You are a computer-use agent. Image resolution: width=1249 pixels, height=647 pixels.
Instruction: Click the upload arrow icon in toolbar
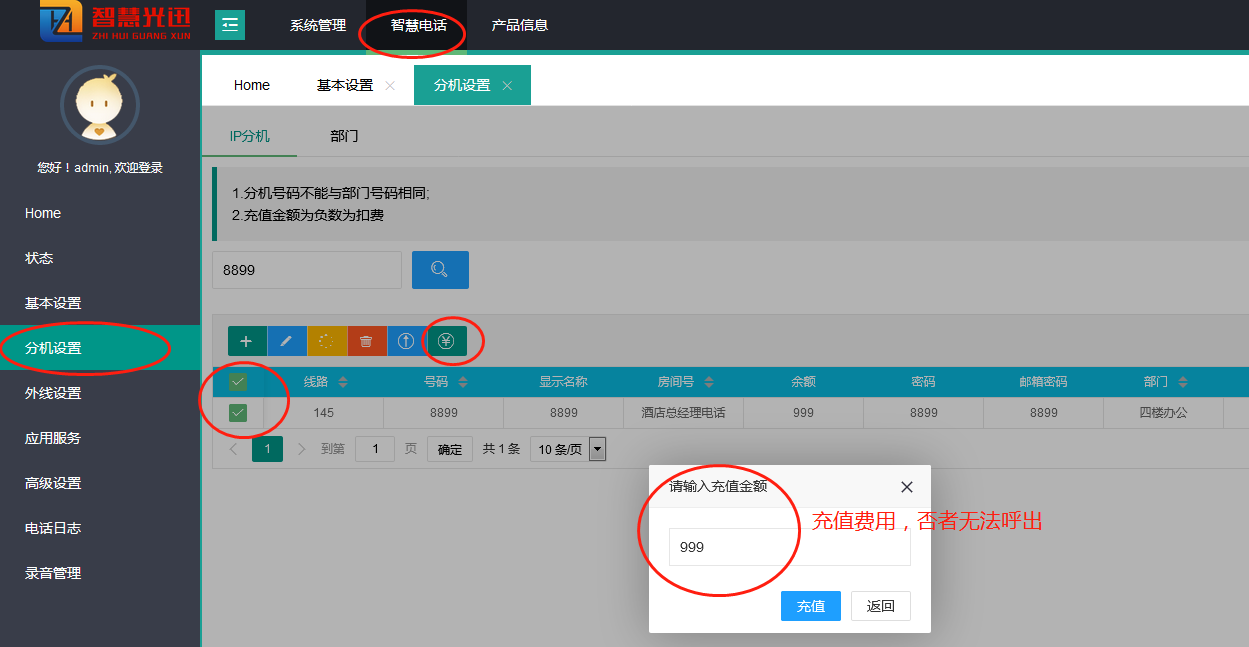(x=406, y=341)
